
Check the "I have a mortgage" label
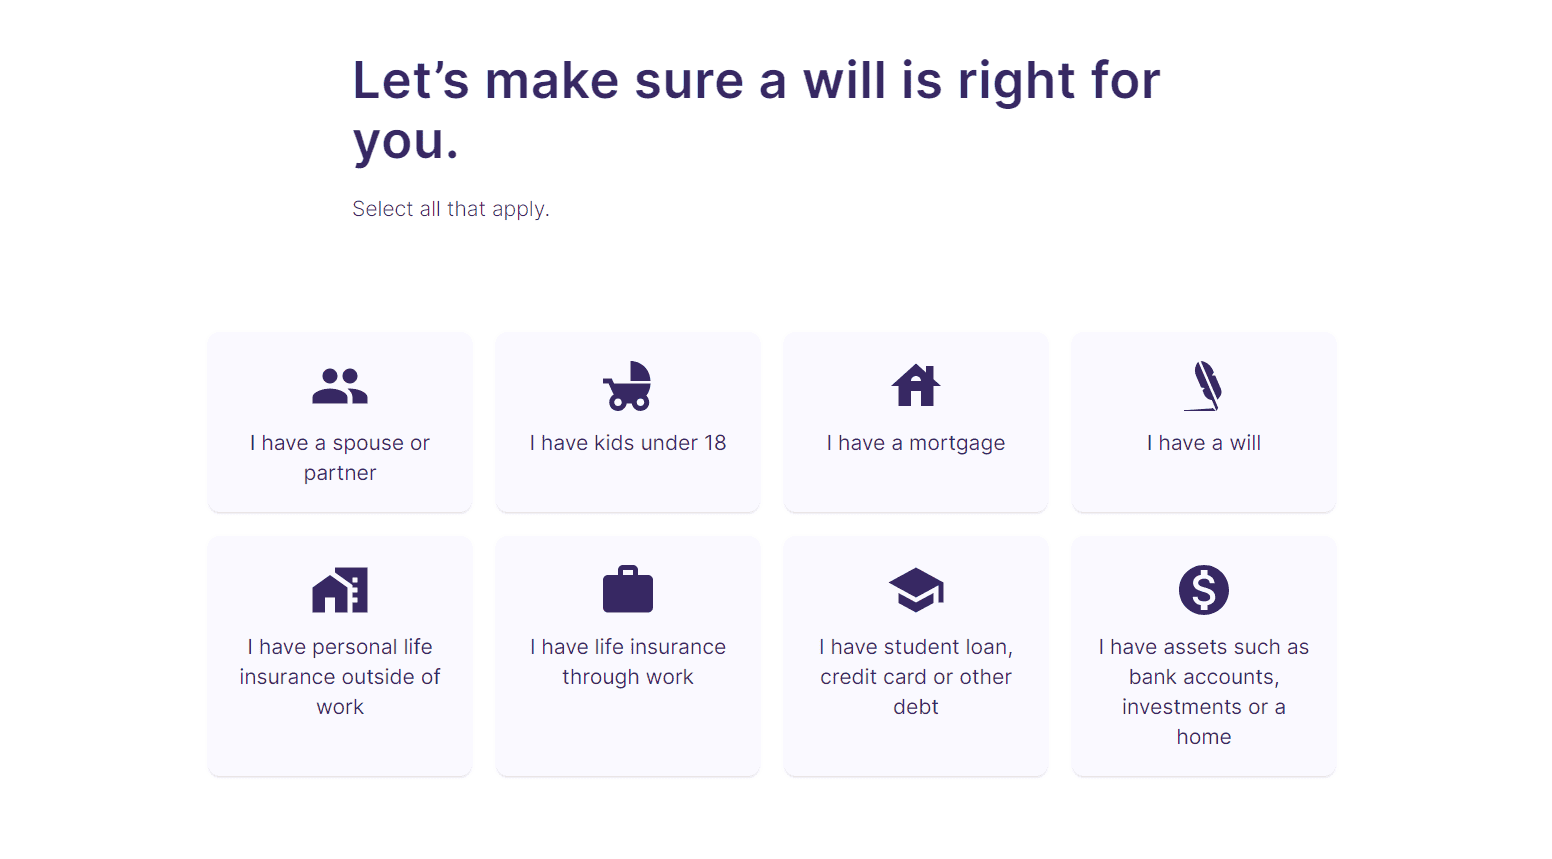[x=916, y=443]
